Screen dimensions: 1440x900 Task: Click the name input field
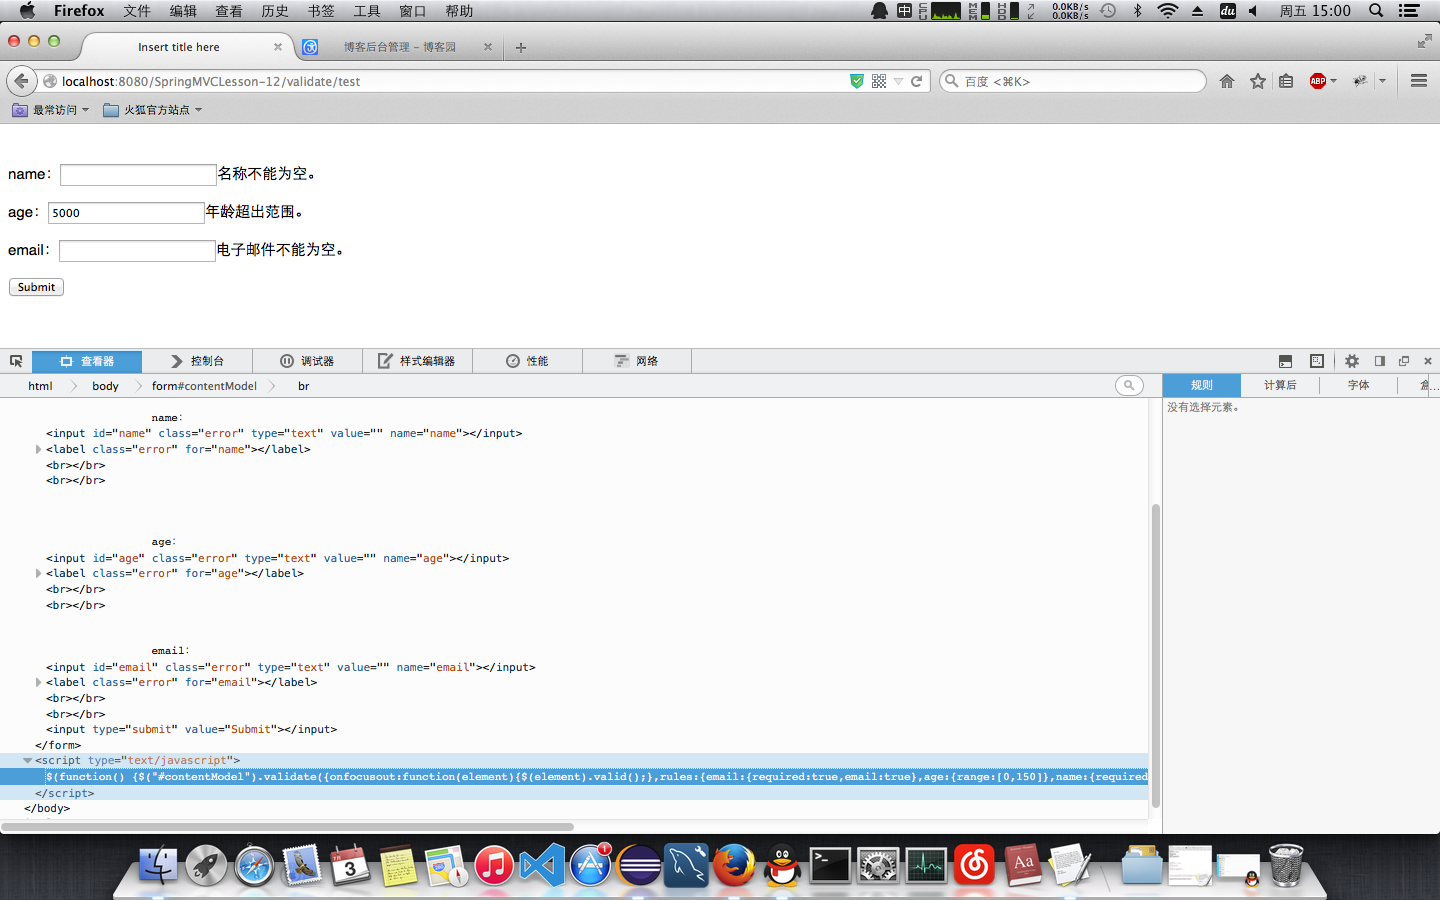tap(138, 175)
